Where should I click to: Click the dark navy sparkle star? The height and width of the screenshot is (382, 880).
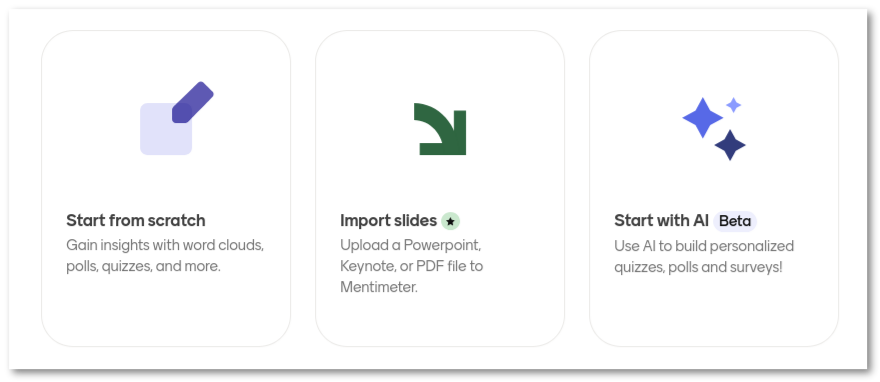point(730,145)
